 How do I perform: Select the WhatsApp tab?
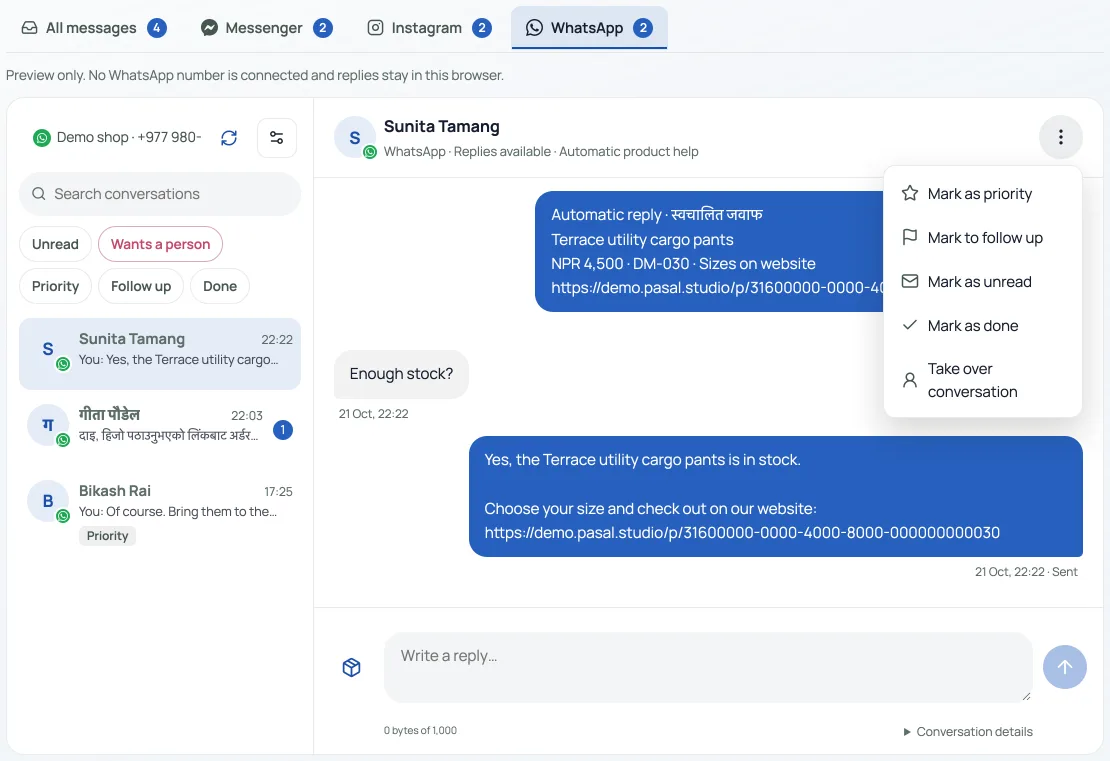[589, 28]
